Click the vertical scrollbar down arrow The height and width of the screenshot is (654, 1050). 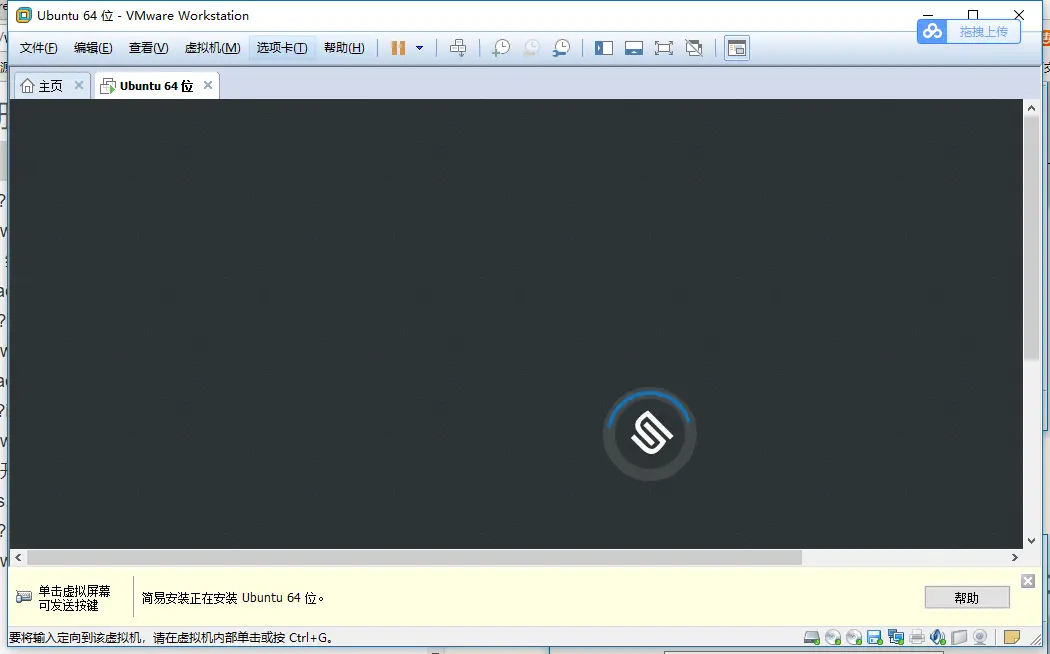[x=1031, y=541]
